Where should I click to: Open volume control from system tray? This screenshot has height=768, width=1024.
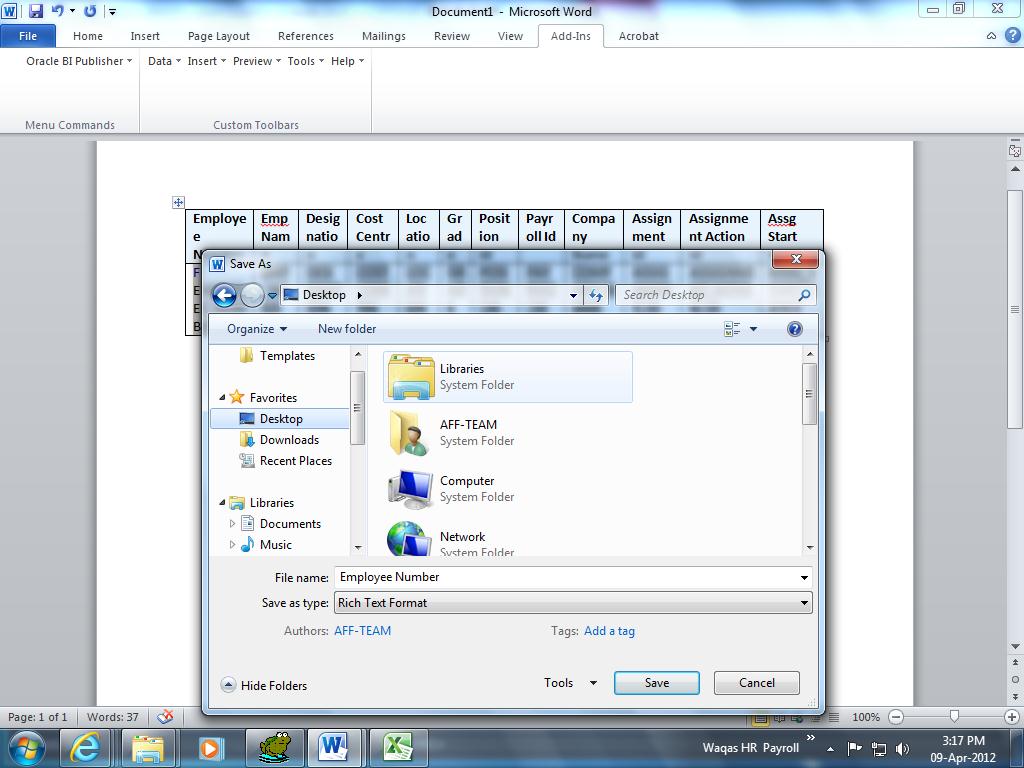901,746
